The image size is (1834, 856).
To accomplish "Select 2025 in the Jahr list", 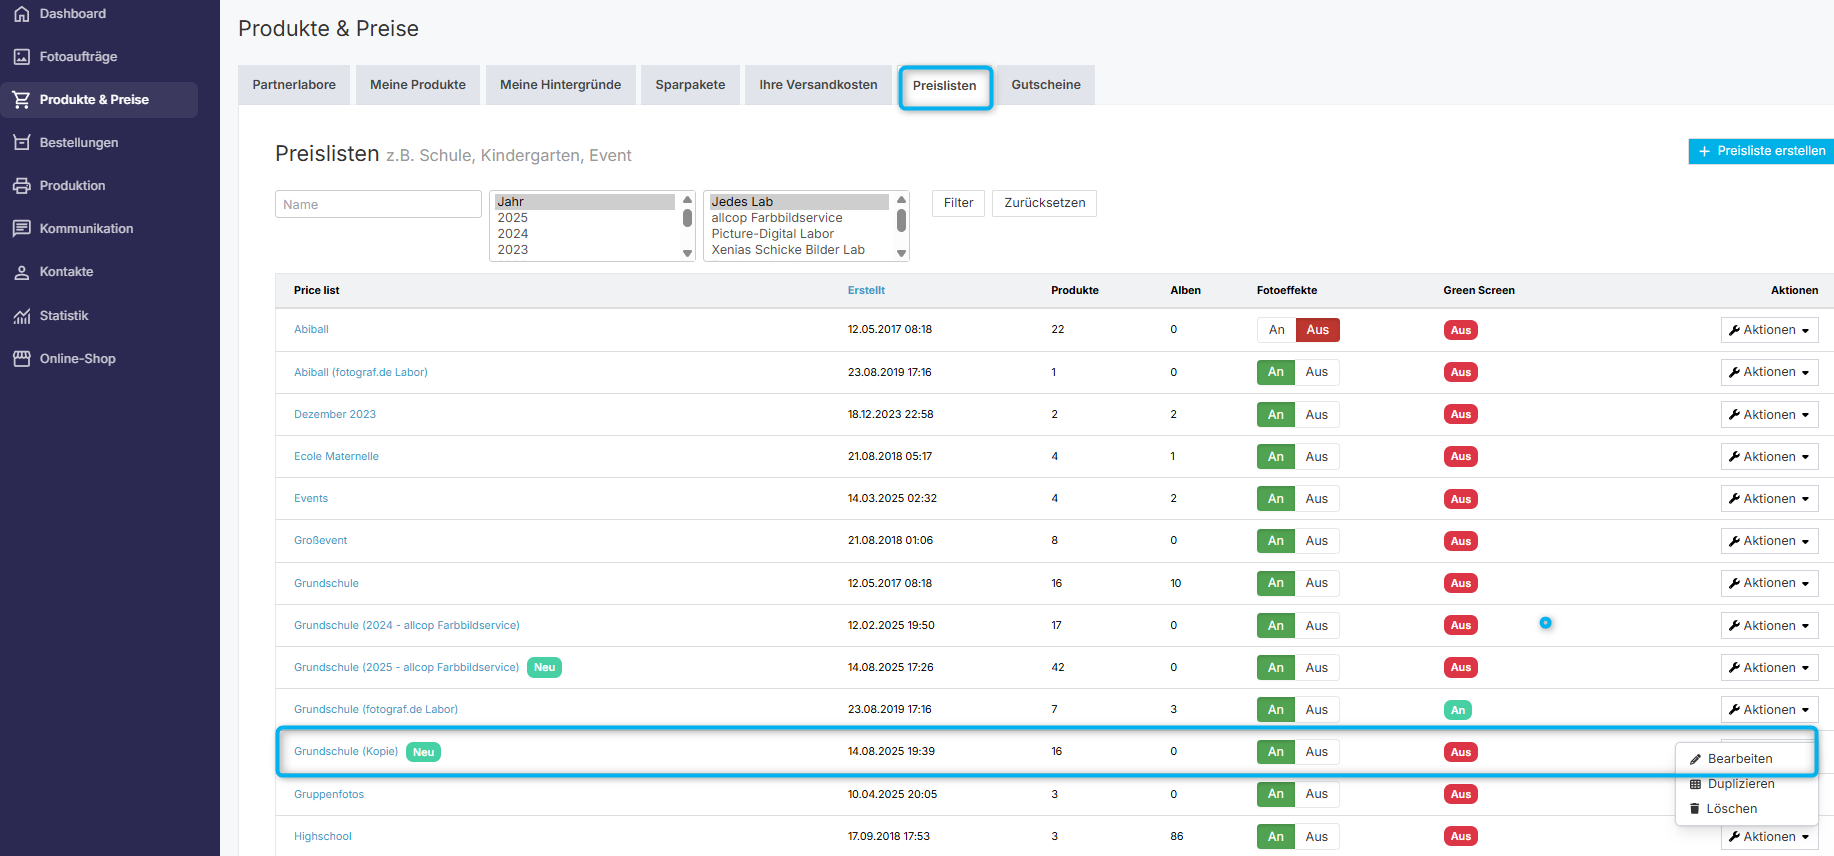I will click(585, 218).
